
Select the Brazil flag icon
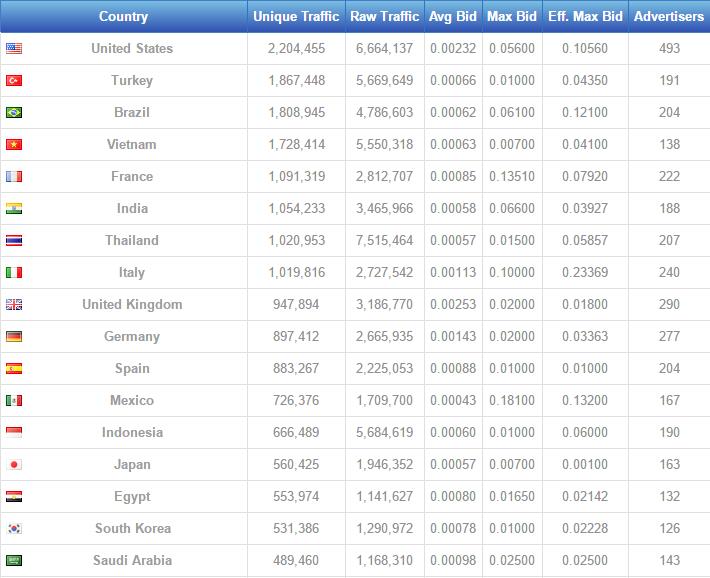[14, 112]
